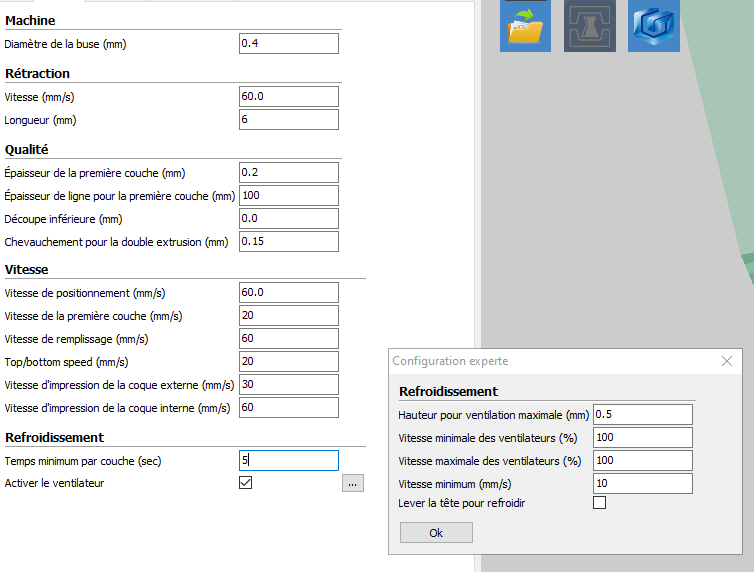Click the Rétraction Vitesse field
The image size is (754, 572).
click(289, 96)
